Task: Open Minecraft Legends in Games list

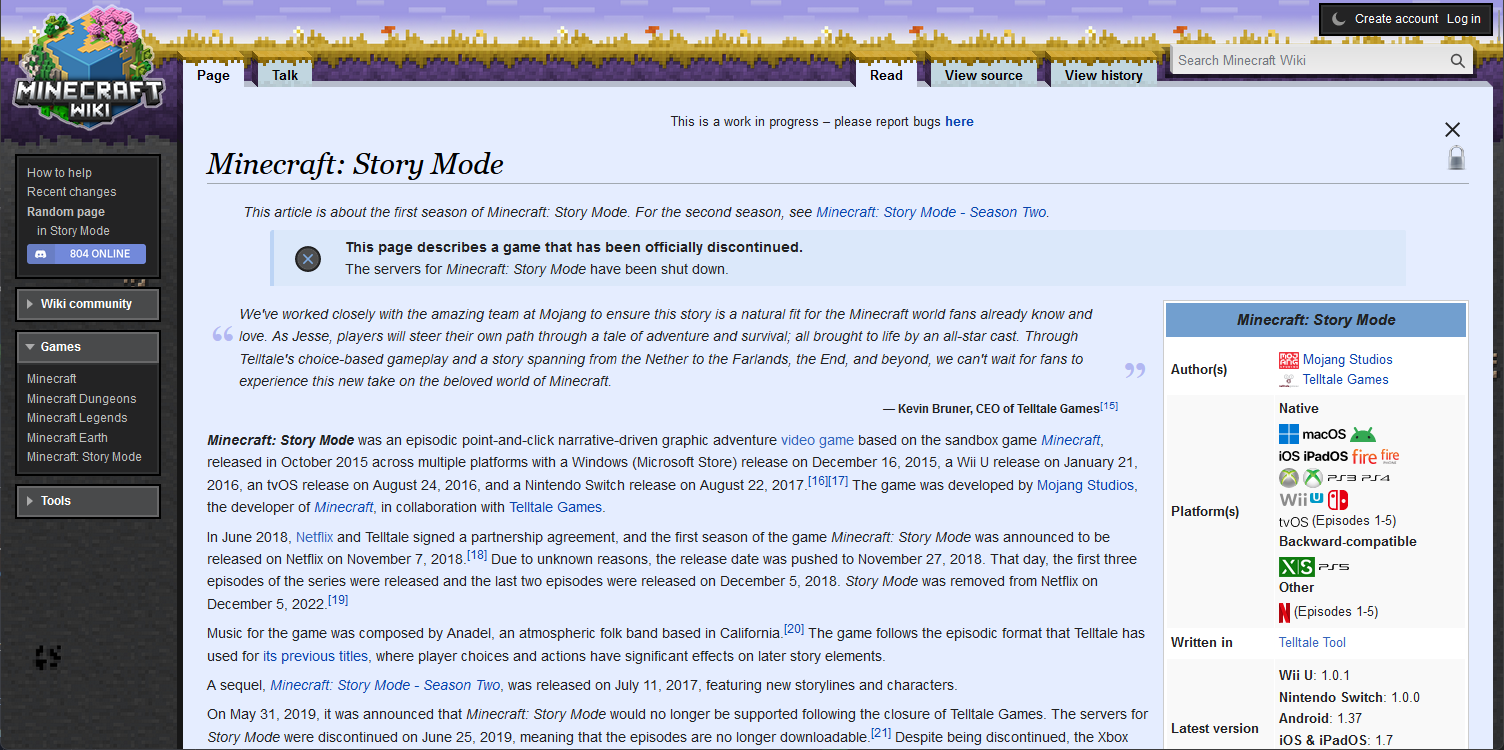Action: [x=77, y=418]
